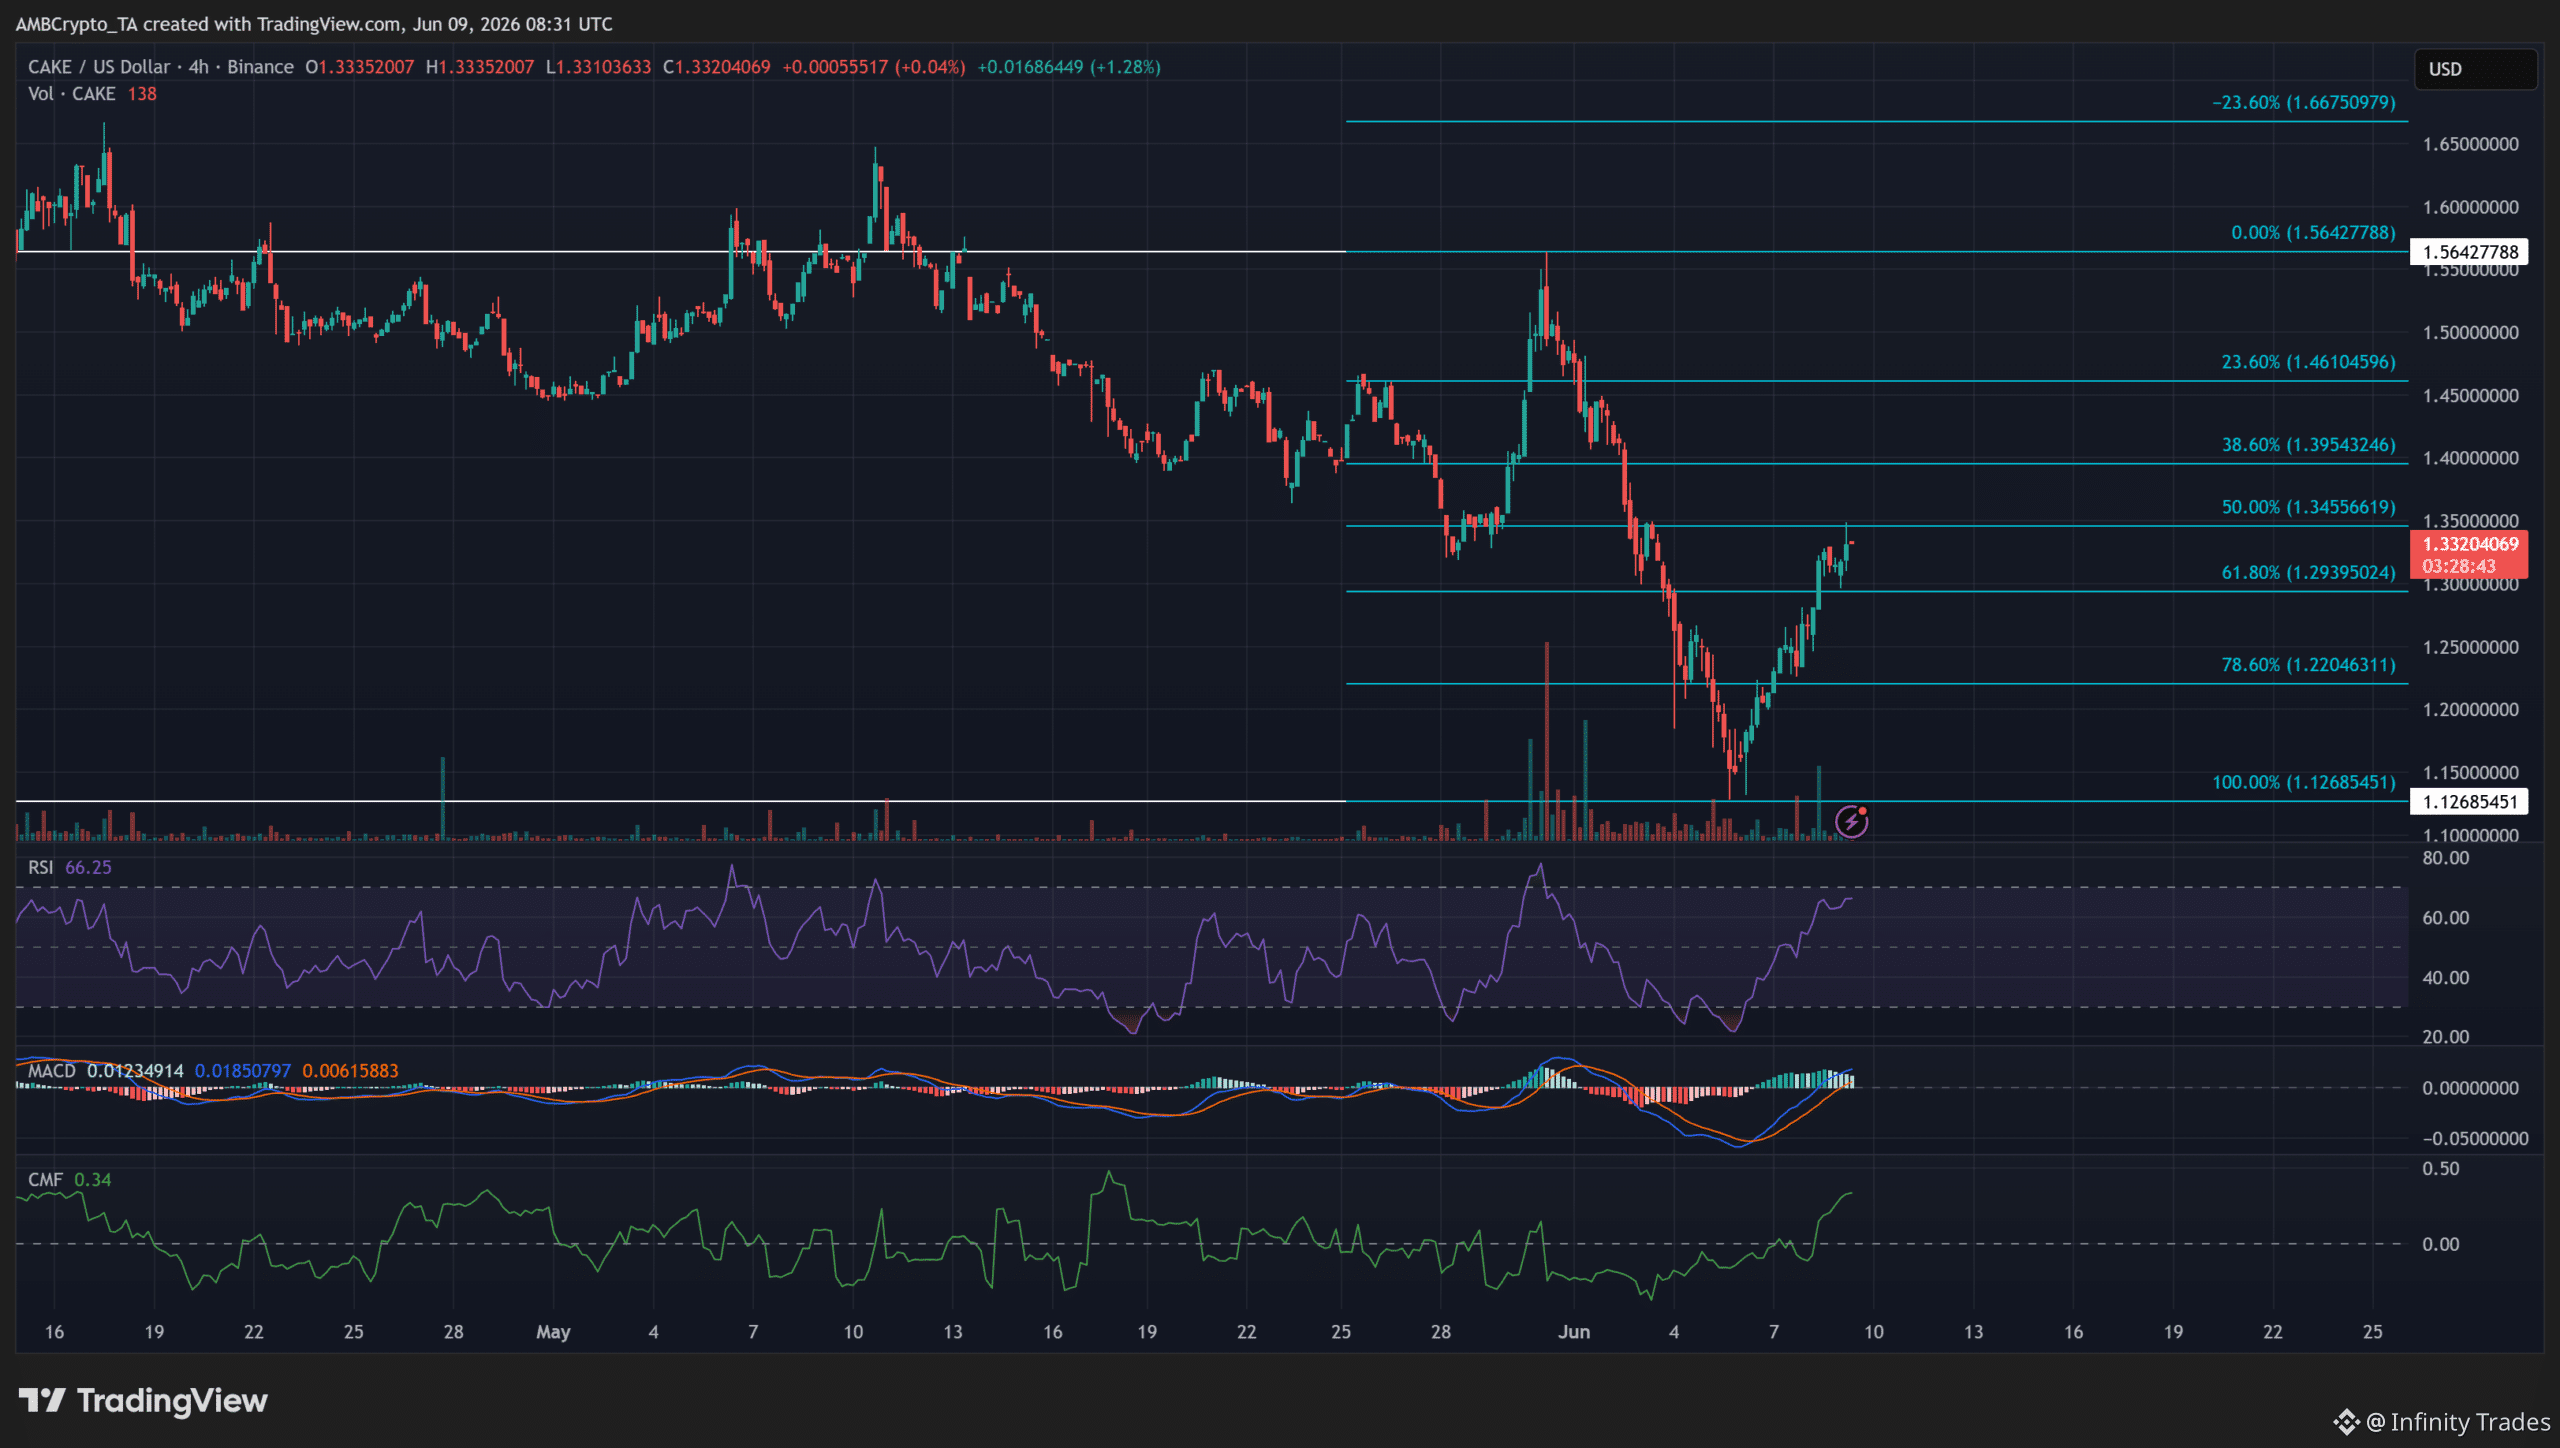Click the 78.60% (1.22046311) Fibonacci label
The height and width of the screenshot is (1448, 2560).
click(2308, 665)
